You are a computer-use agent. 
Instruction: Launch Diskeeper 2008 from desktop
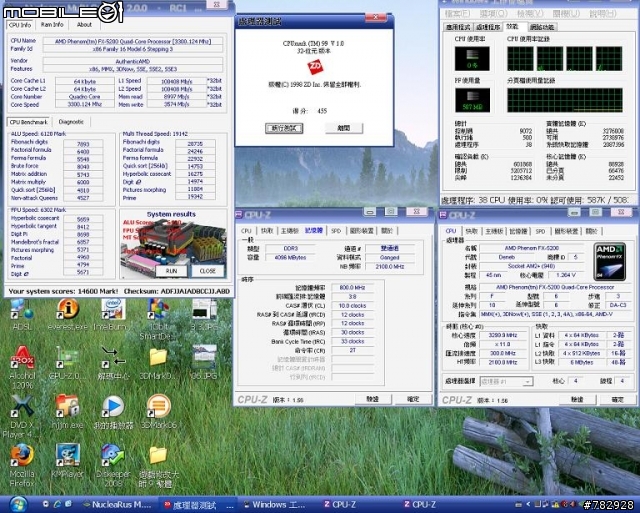pyautogui.click(x=113, y=465)
